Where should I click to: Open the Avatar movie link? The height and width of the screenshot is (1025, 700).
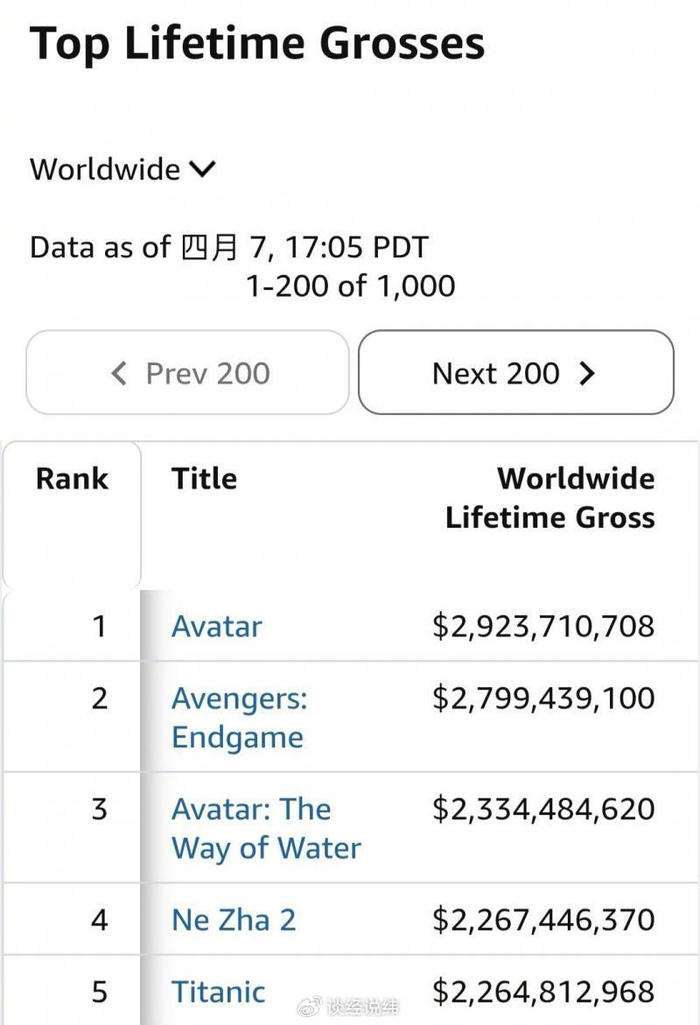(217, 626)
